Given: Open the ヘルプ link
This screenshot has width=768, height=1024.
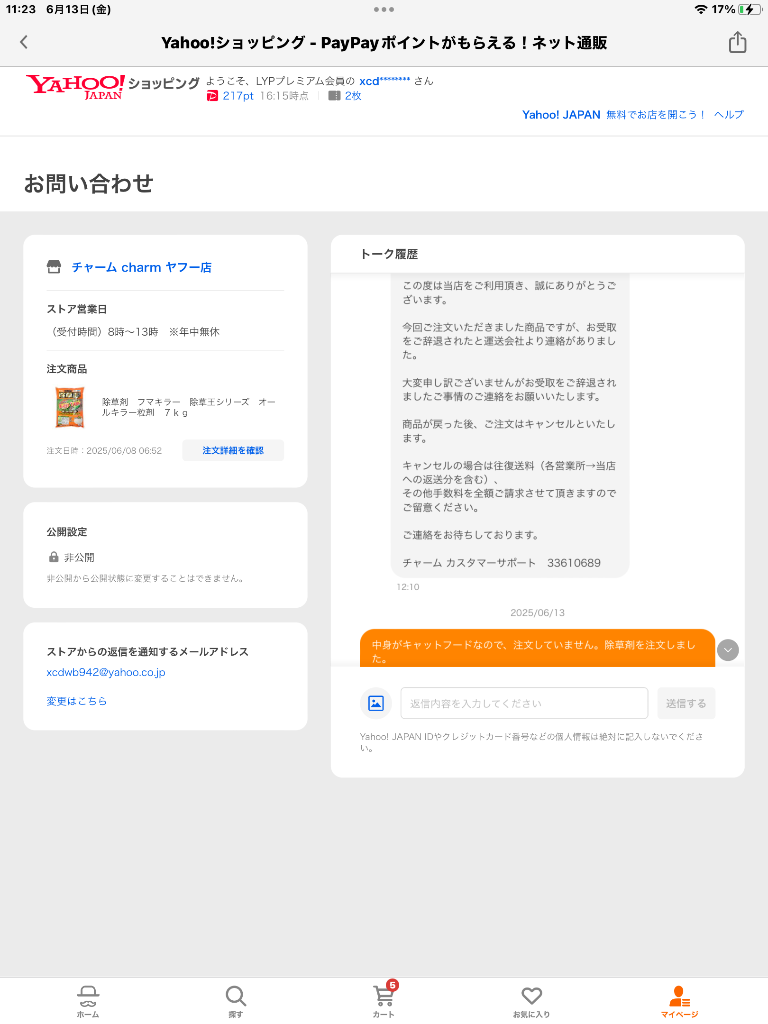Looking at the screenshot, I should (729, 115).
